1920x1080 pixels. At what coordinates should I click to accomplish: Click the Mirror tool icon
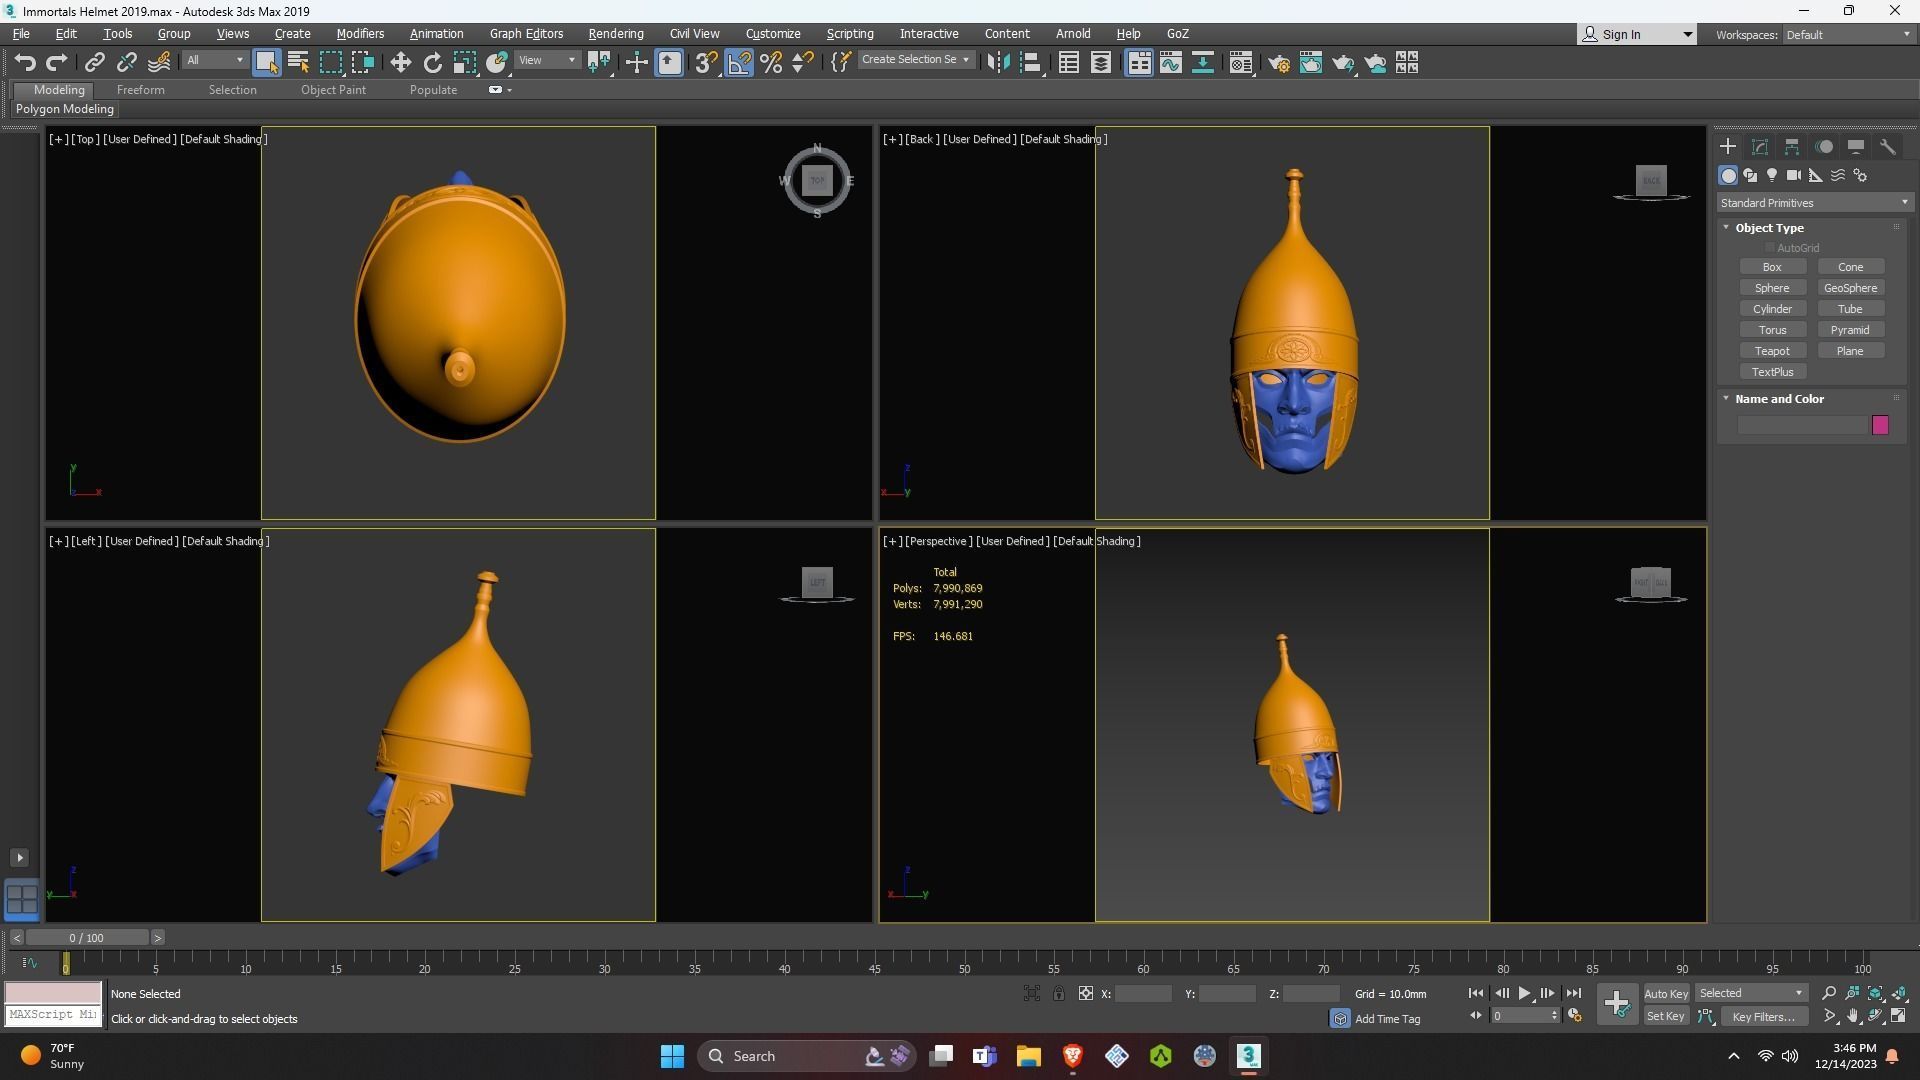(x=997, y=63)
